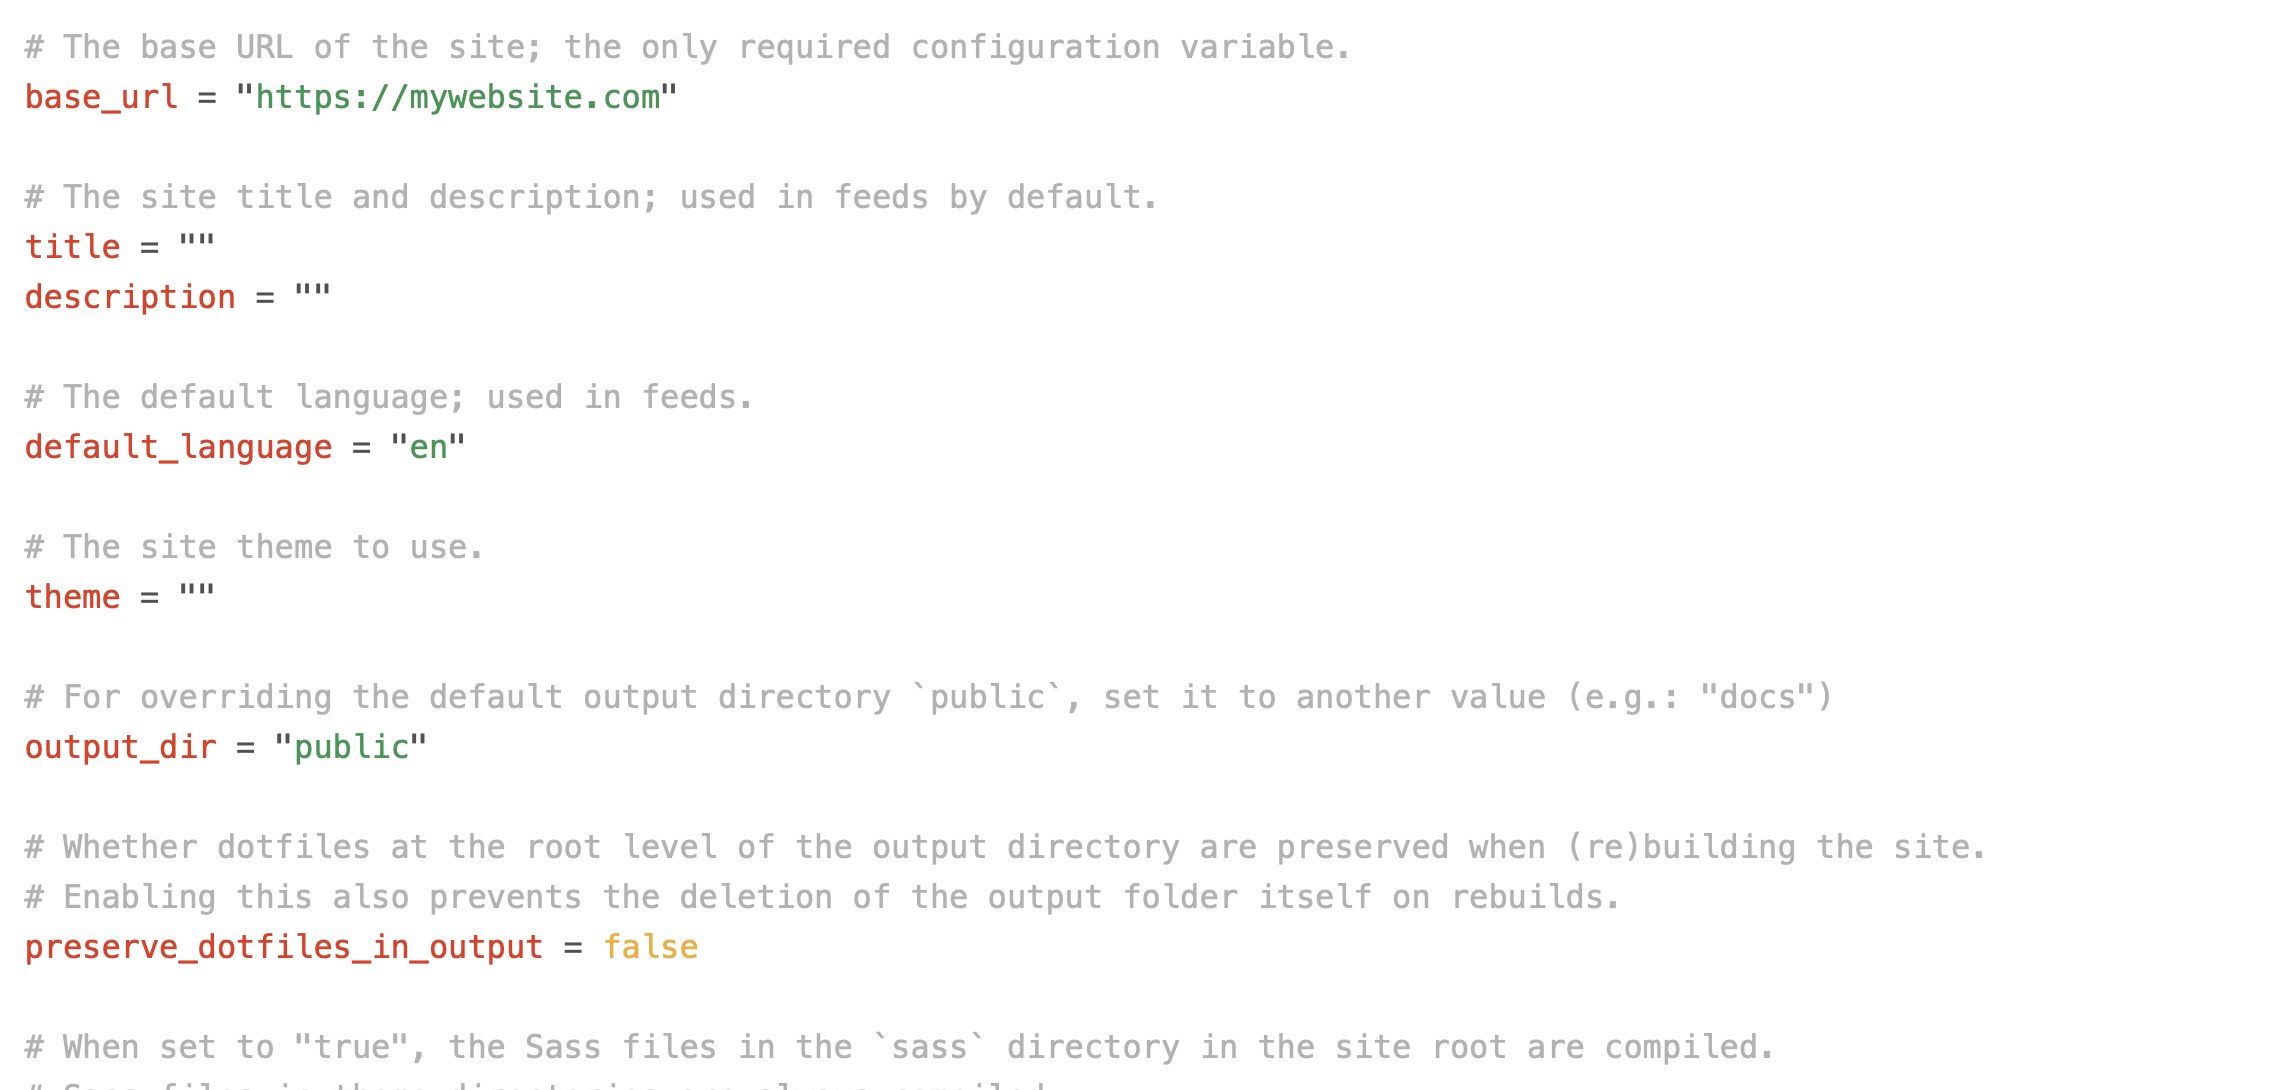Click the empty description string value

click(x=312, y=297)
